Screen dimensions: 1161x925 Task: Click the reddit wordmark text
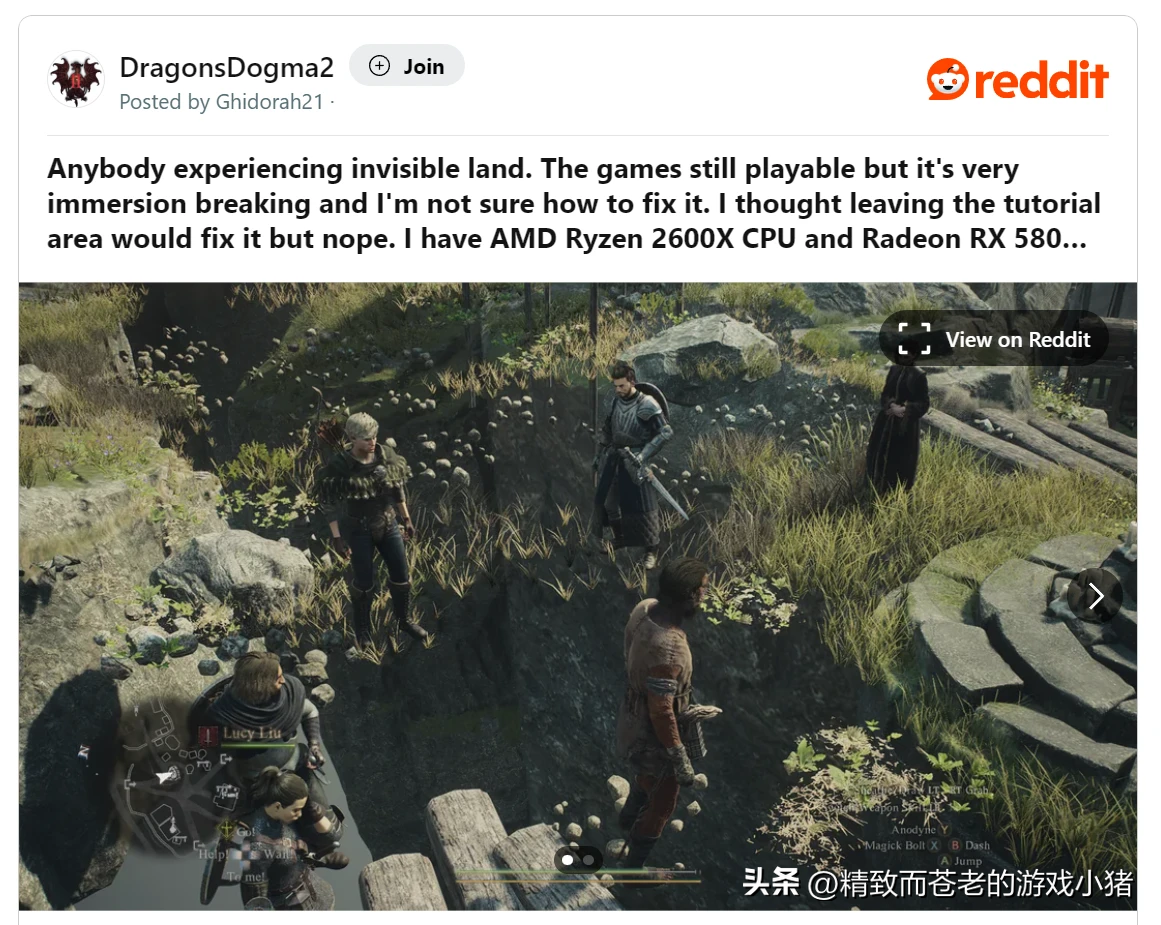point(1041,80)
